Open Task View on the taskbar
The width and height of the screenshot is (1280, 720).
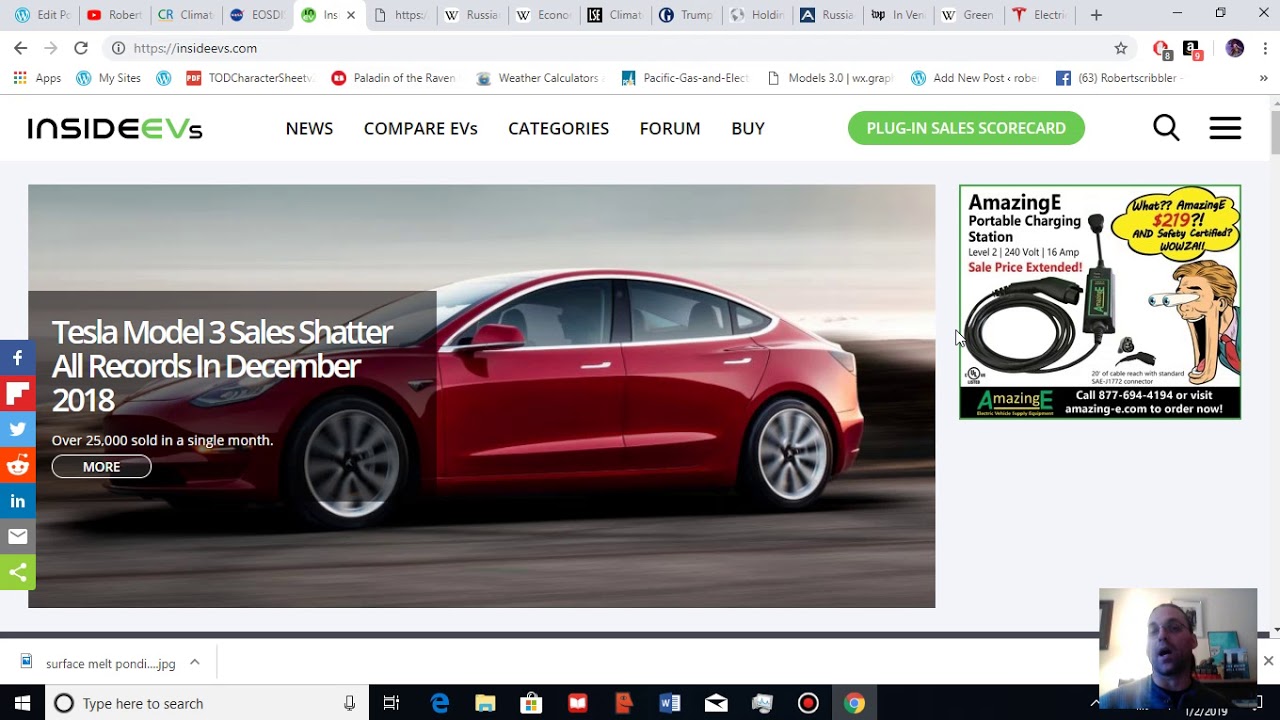point(391,703)
